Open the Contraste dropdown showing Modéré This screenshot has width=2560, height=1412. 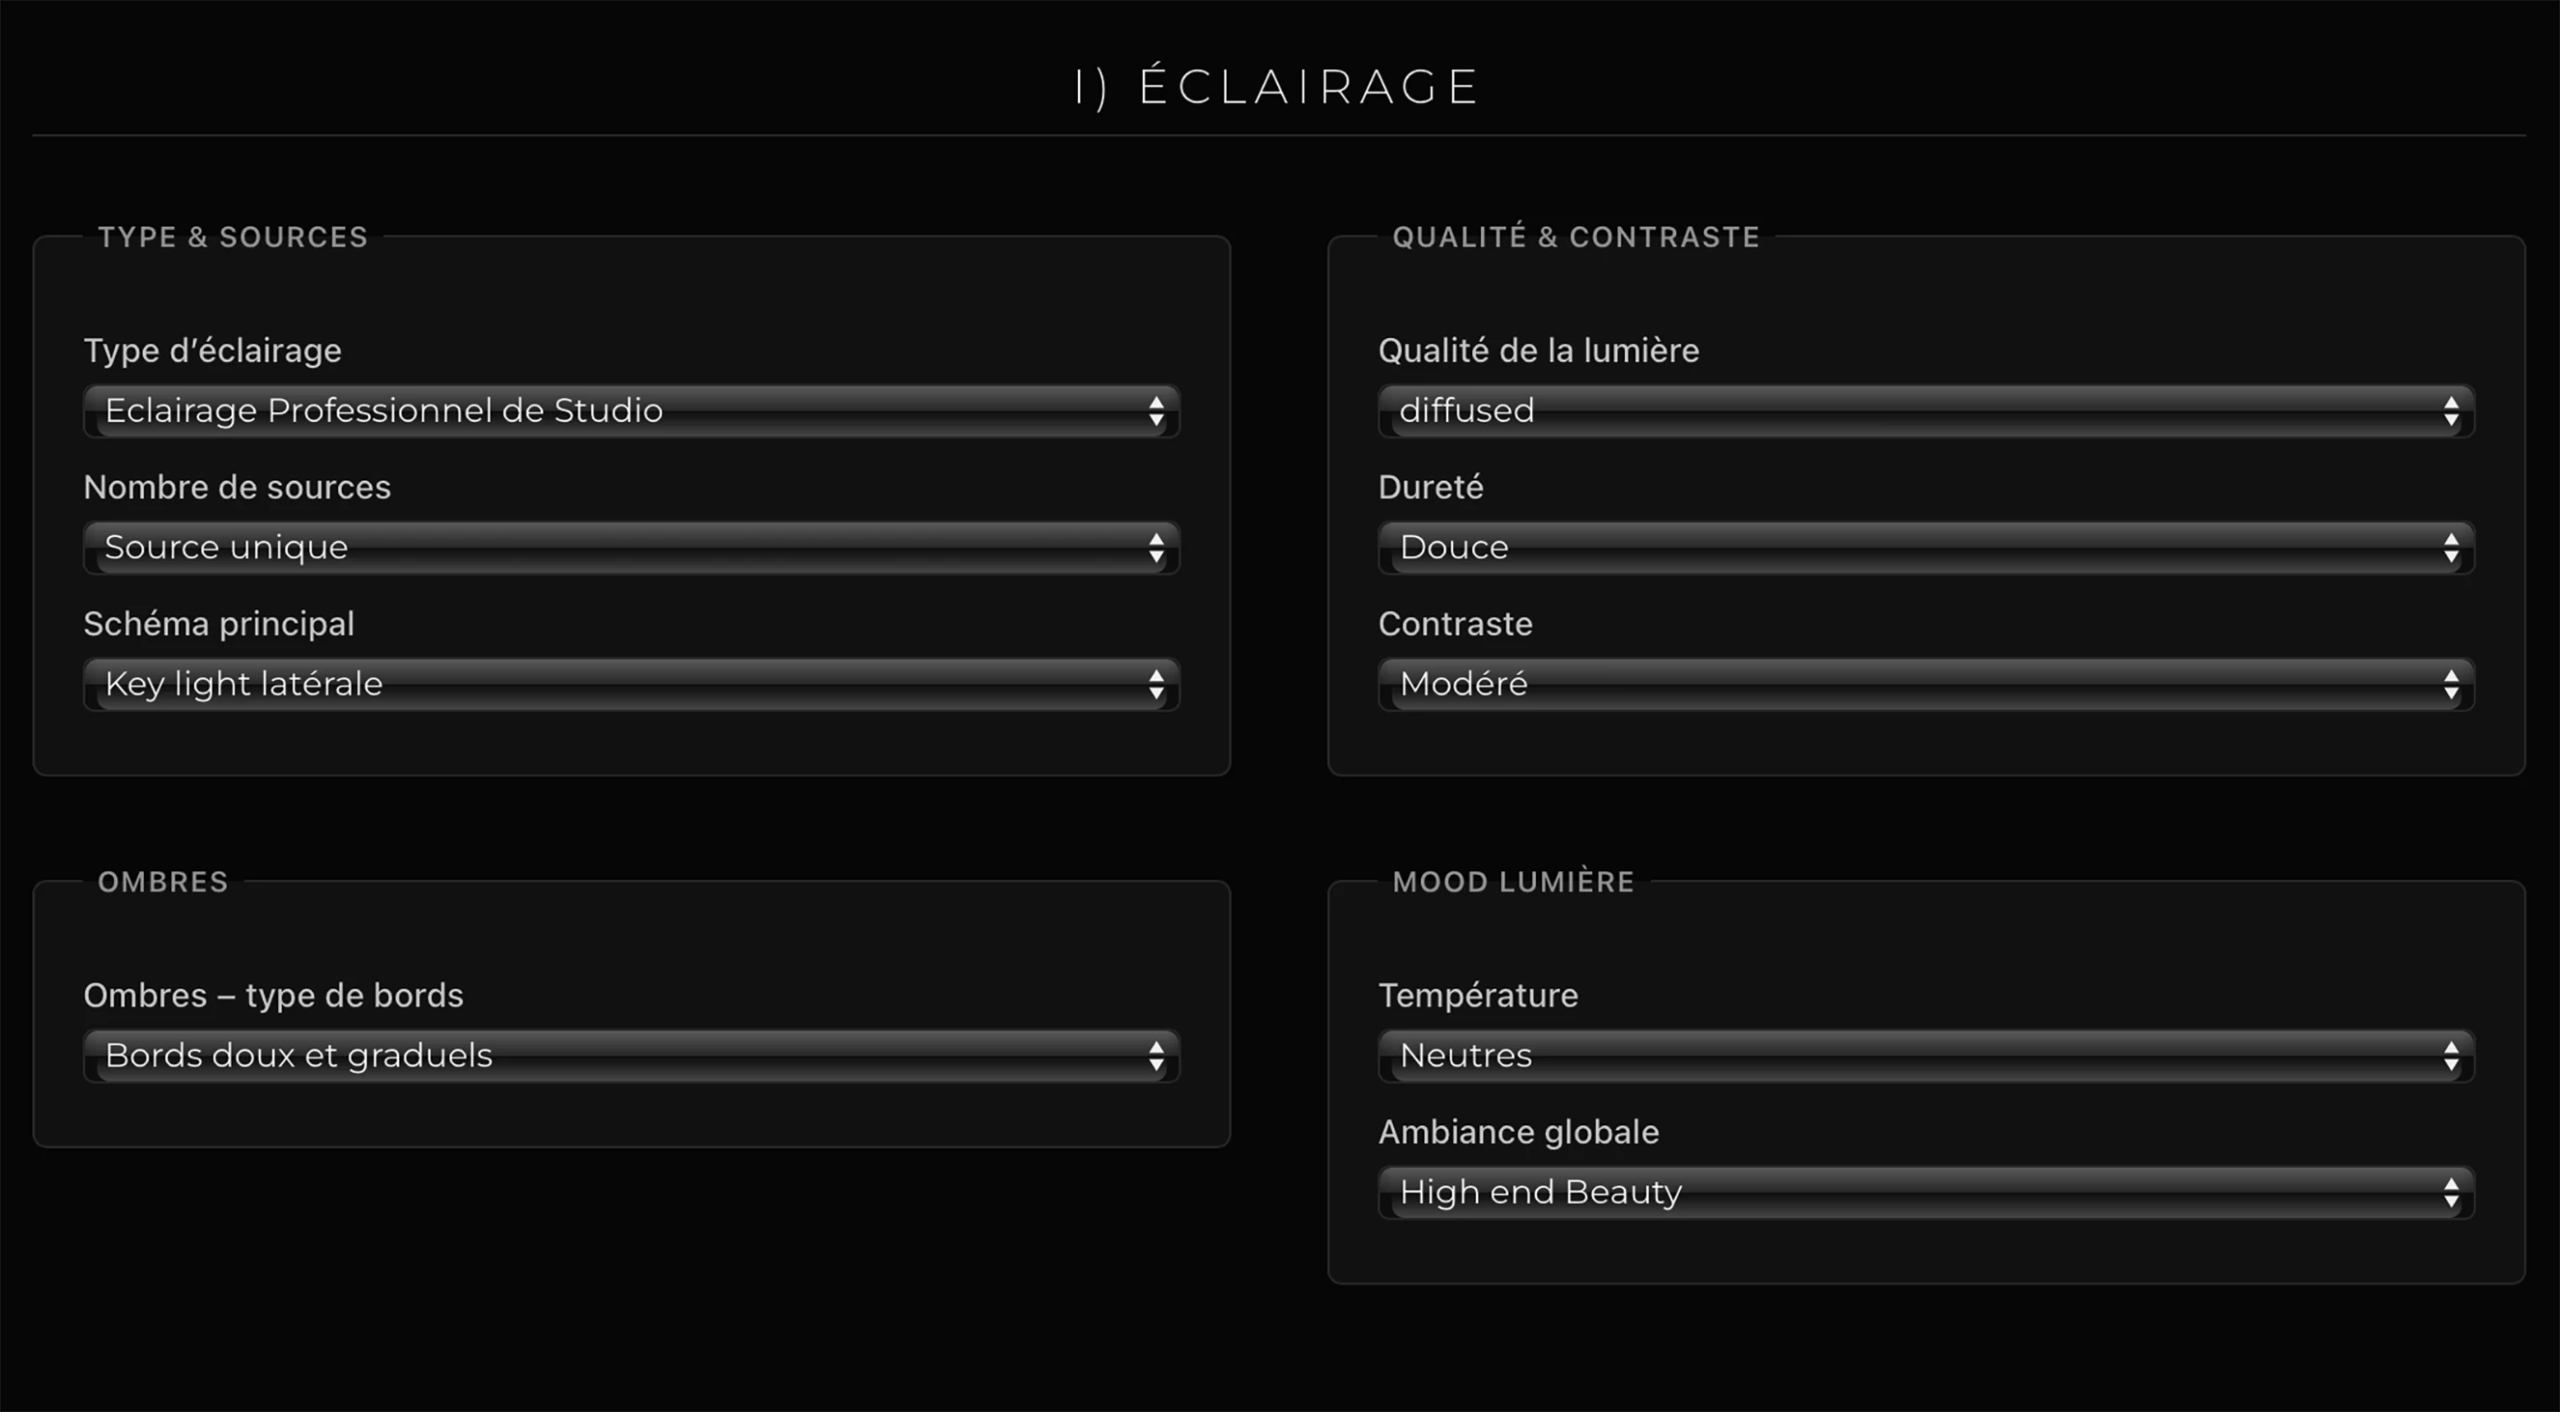pos(1925,685)
